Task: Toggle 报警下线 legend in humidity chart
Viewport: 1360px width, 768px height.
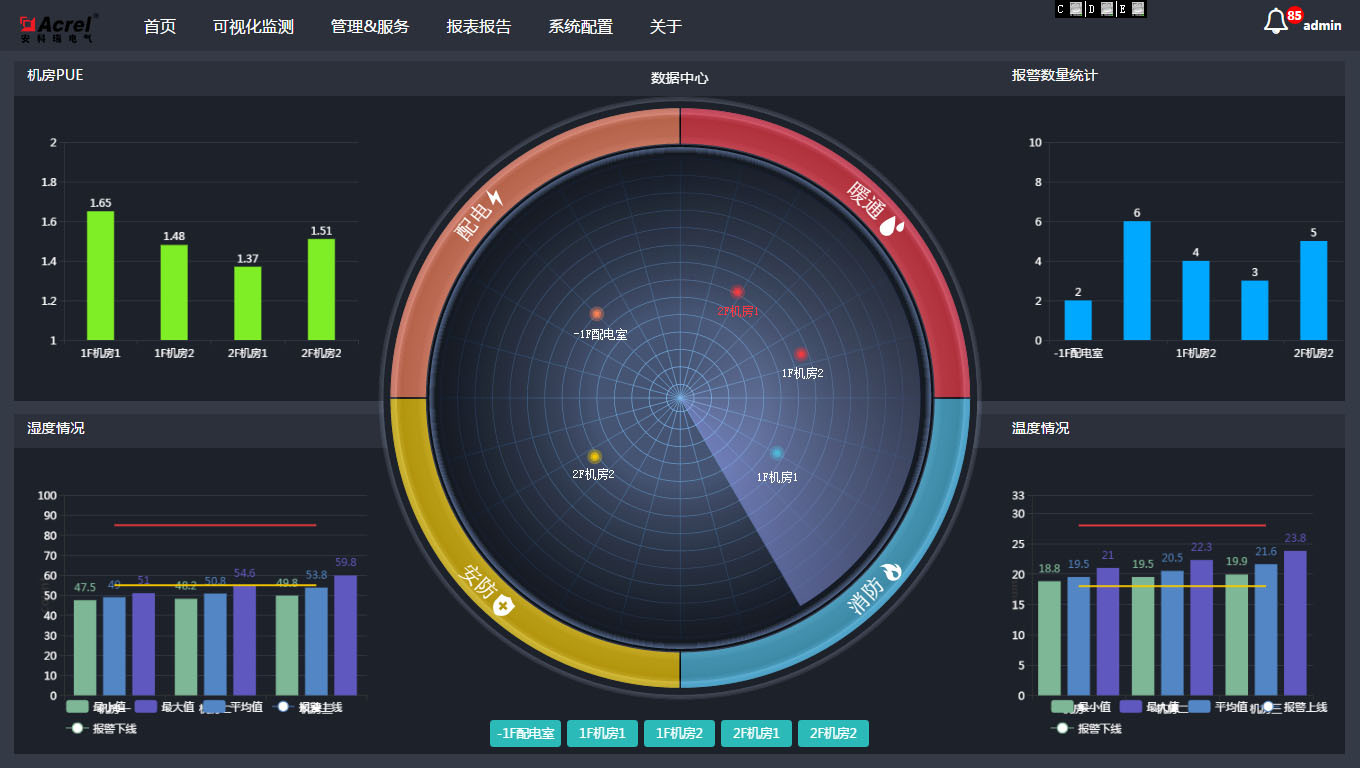Action: pyautogui.click(x=101, y=728)
